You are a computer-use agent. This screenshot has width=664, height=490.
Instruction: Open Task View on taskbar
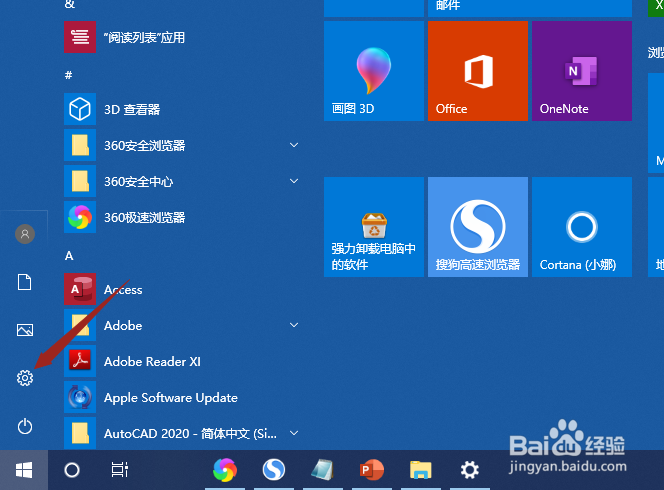coord(120,470)
